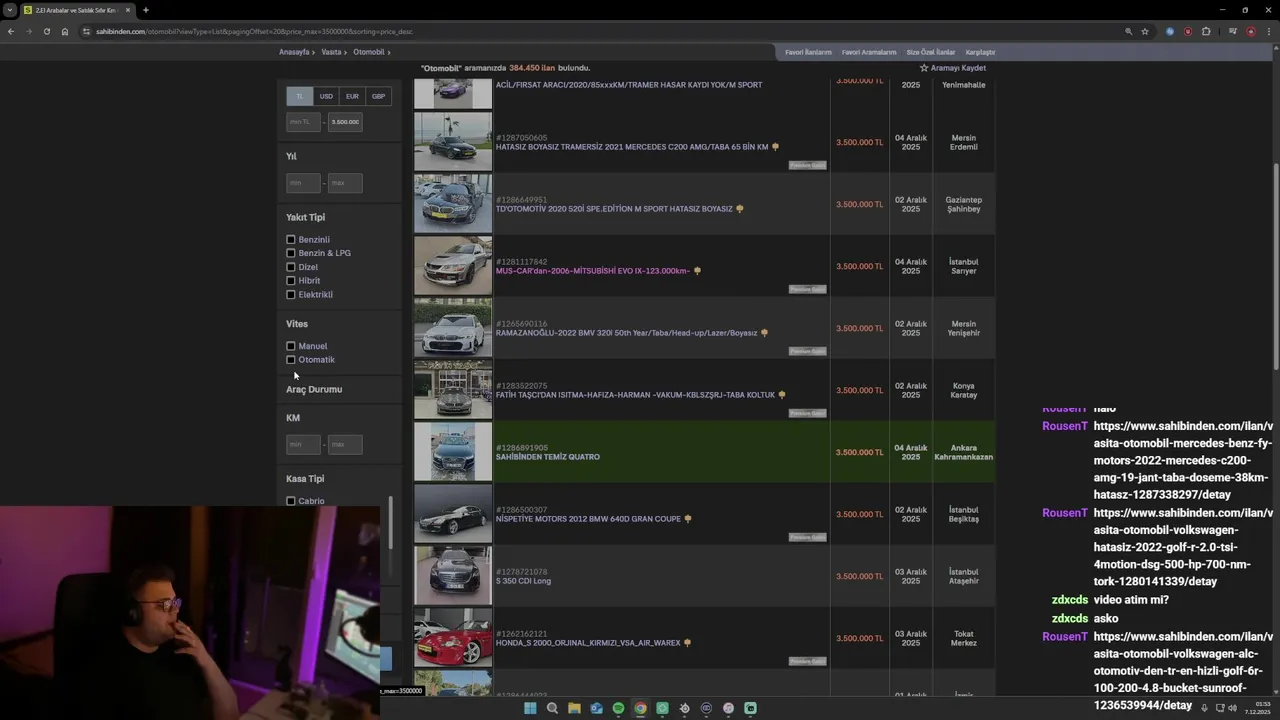The height and width of the screenshot is (720, 1280).
Task: Open the zoom magnifier in address bar
Action: click(1128, 31)
